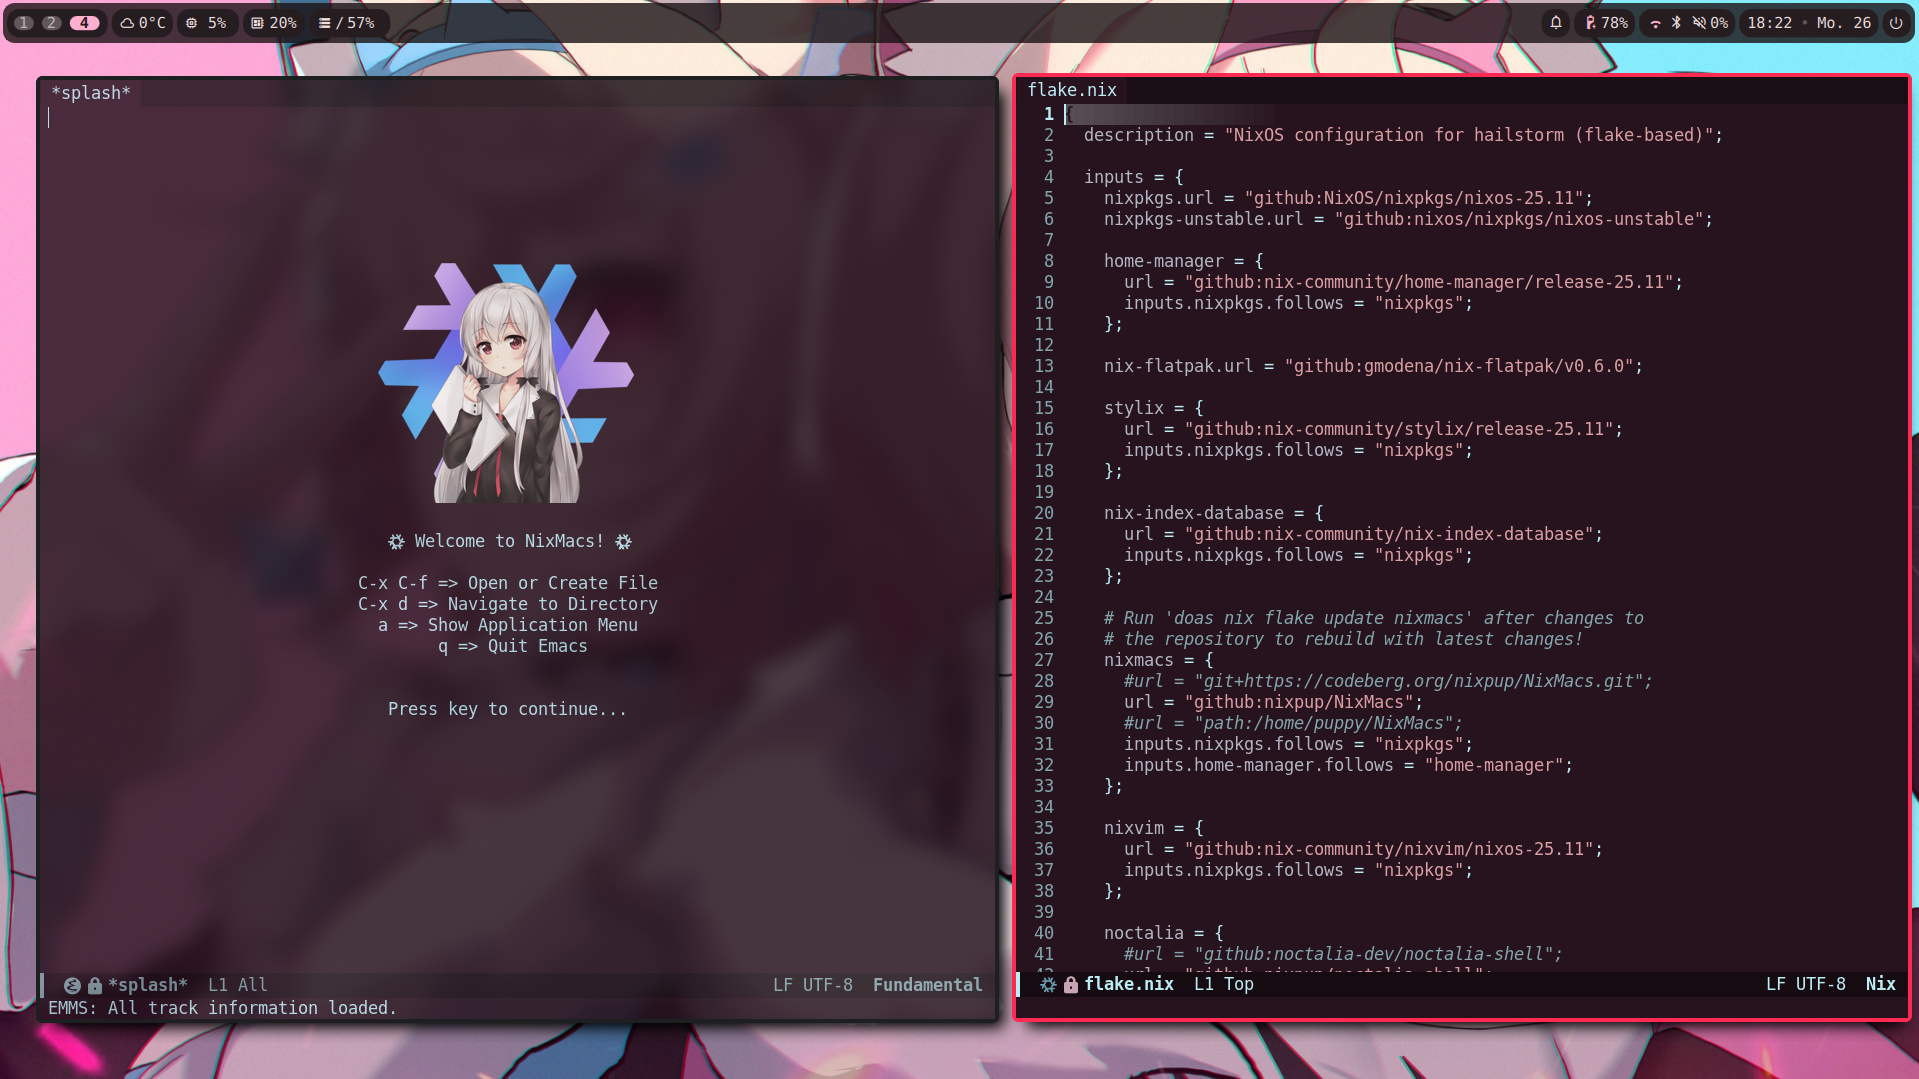Click the lock icon in splash modeline
1919x1079 pixels.
coord(95,985)
